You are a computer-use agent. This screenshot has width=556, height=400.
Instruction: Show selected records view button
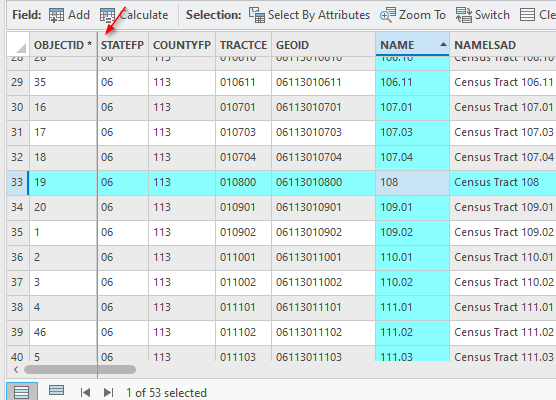click(x=56, y=391)
